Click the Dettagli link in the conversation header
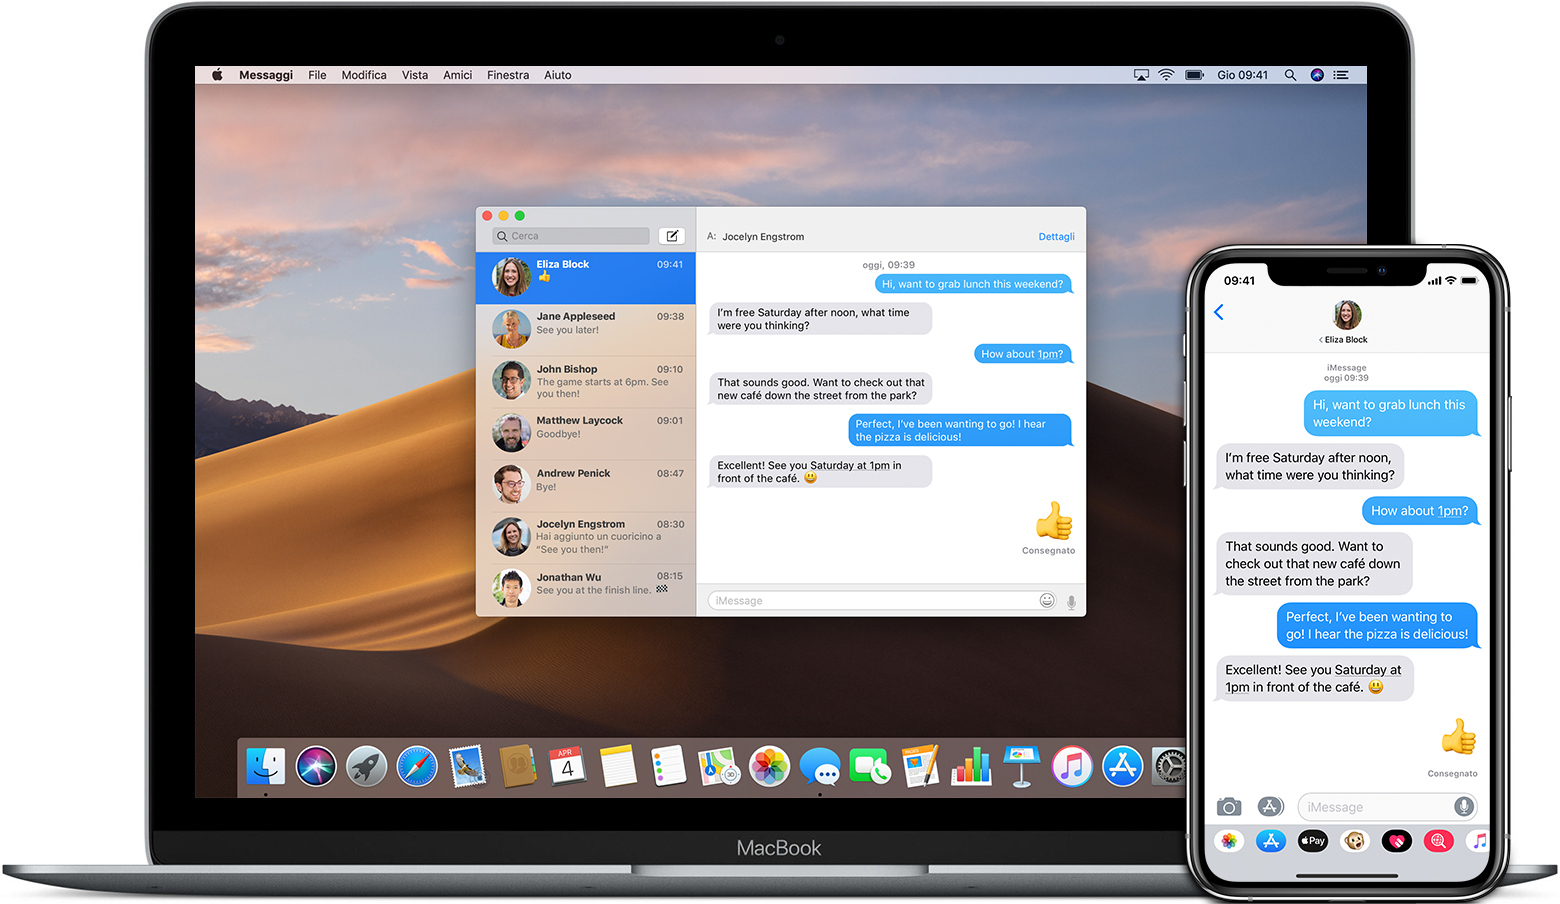Screen dimensions: 1560x904 point(1056,236)
